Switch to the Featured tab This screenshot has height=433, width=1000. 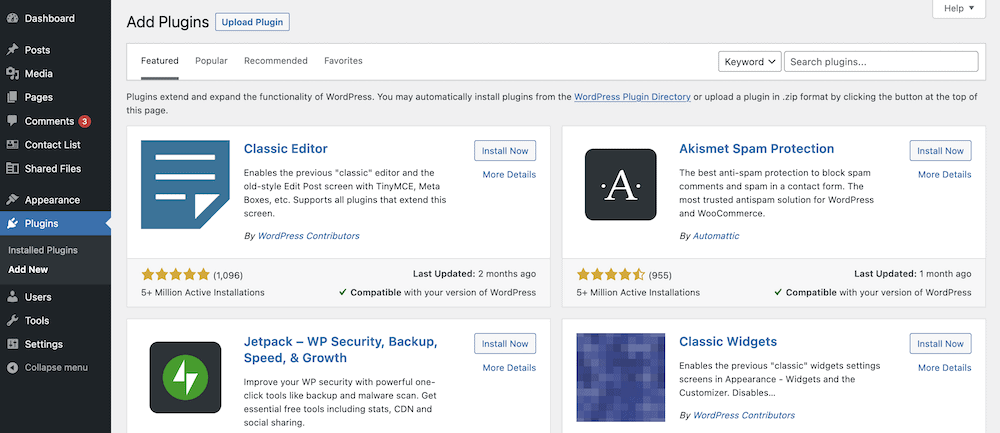click(x=159, y=61)
